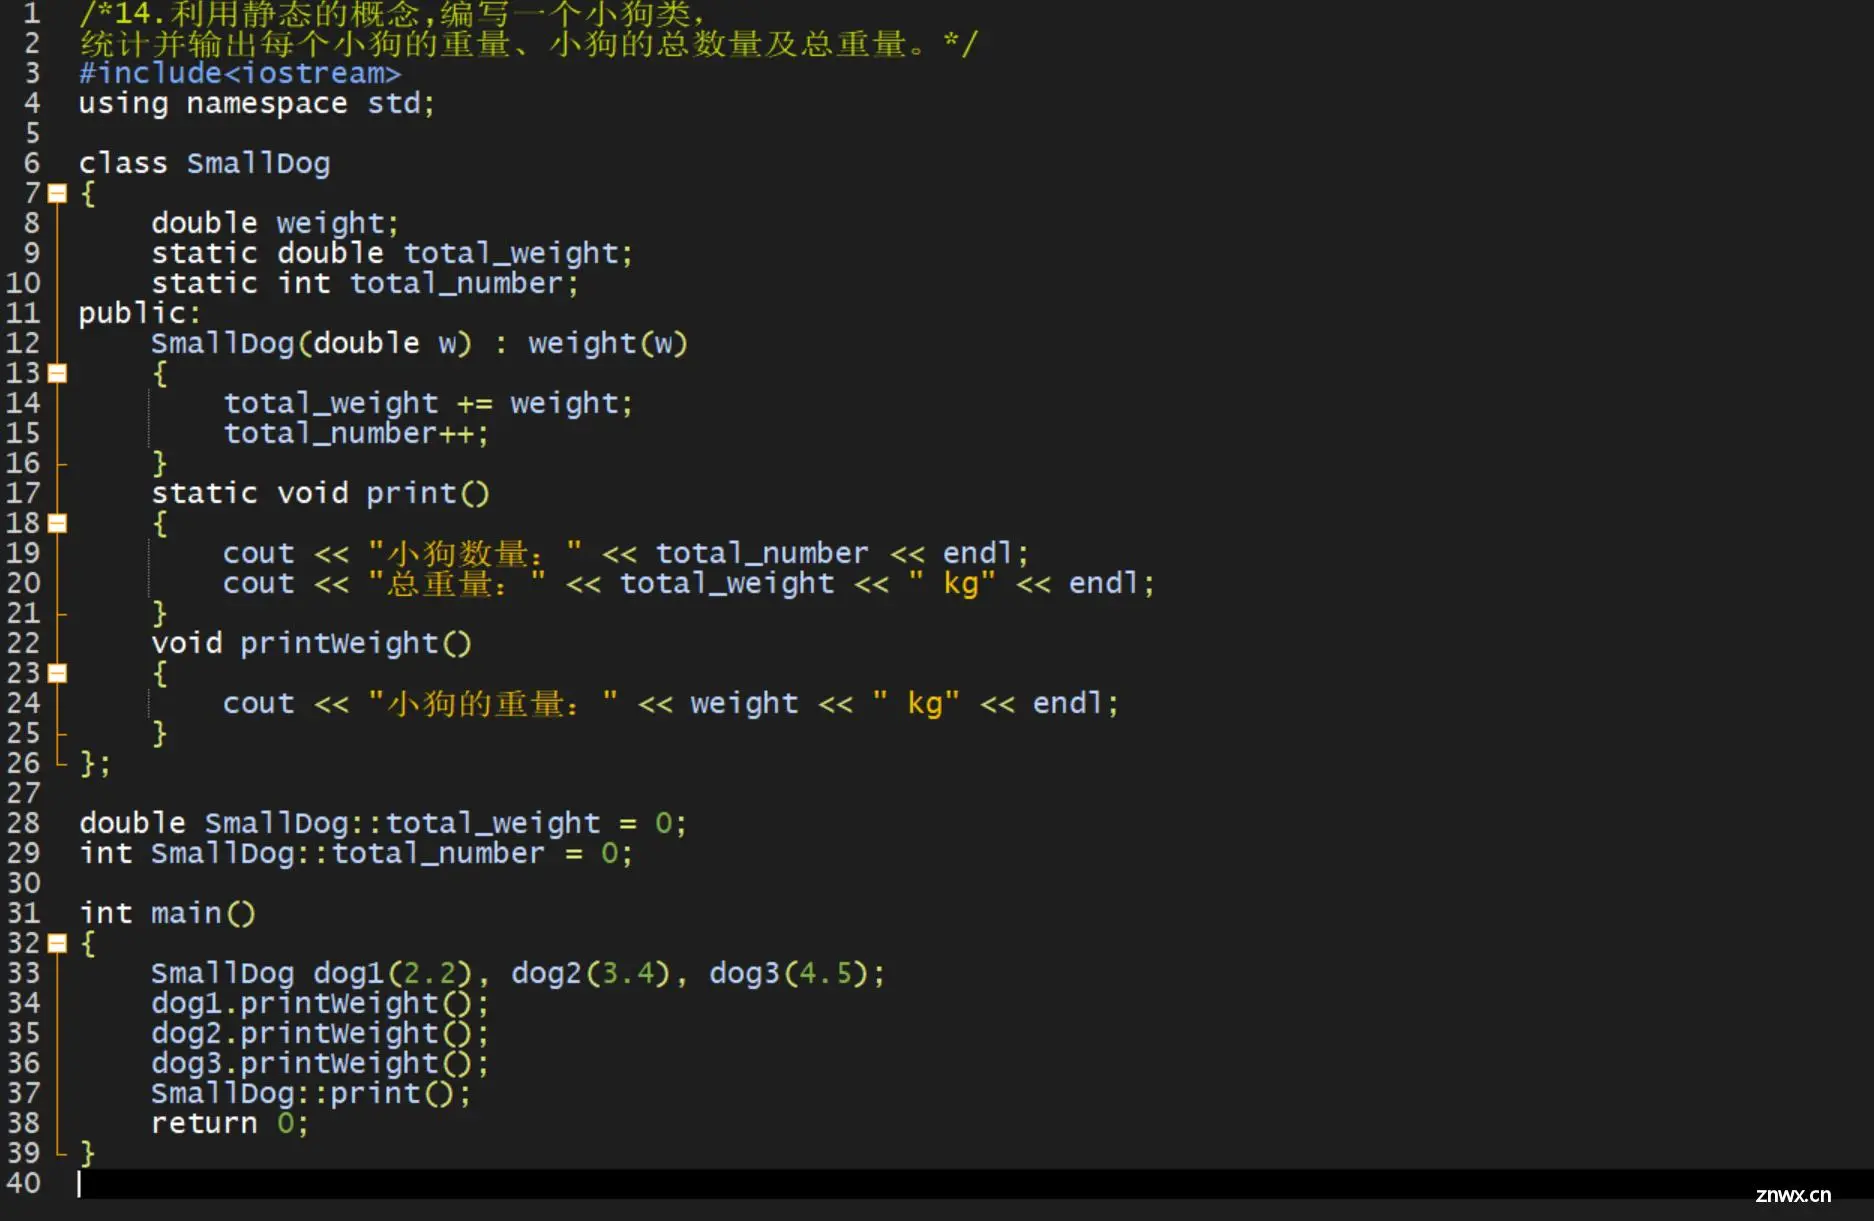Collapse the print function fold at line 18
Image resolution: width=1874 pixels, height=1221 pixels.
point(58,523)
